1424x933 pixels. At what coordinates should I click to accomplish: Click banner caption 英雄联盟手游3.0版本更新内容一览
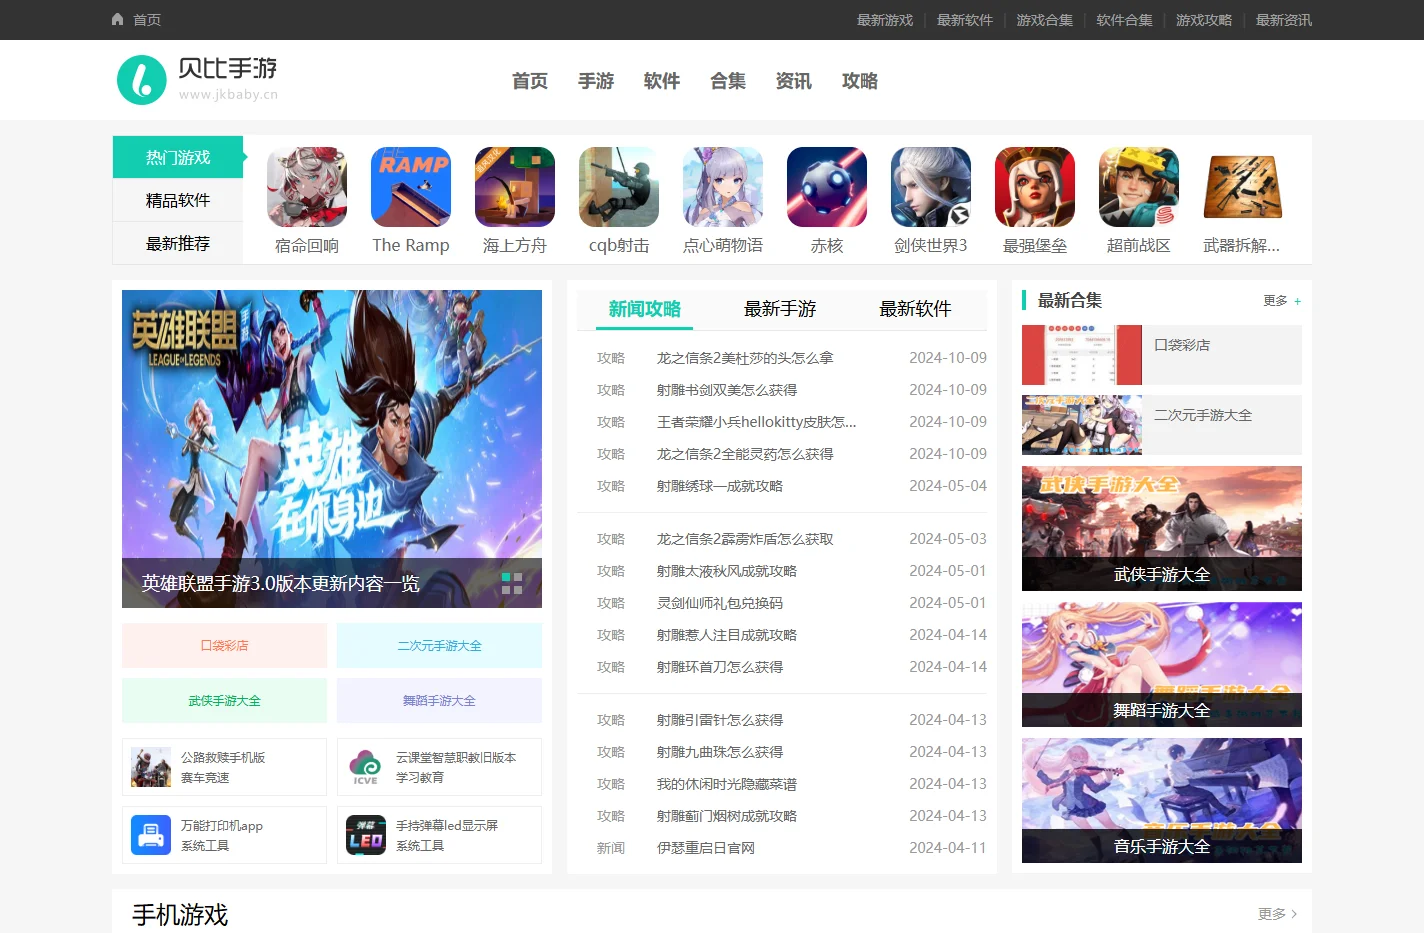tap(281, 584)
